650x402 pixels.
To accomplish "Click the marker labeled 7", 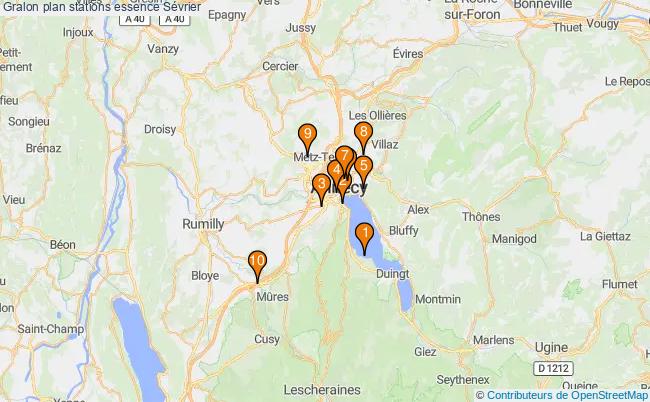I will [x=344, y=161].
